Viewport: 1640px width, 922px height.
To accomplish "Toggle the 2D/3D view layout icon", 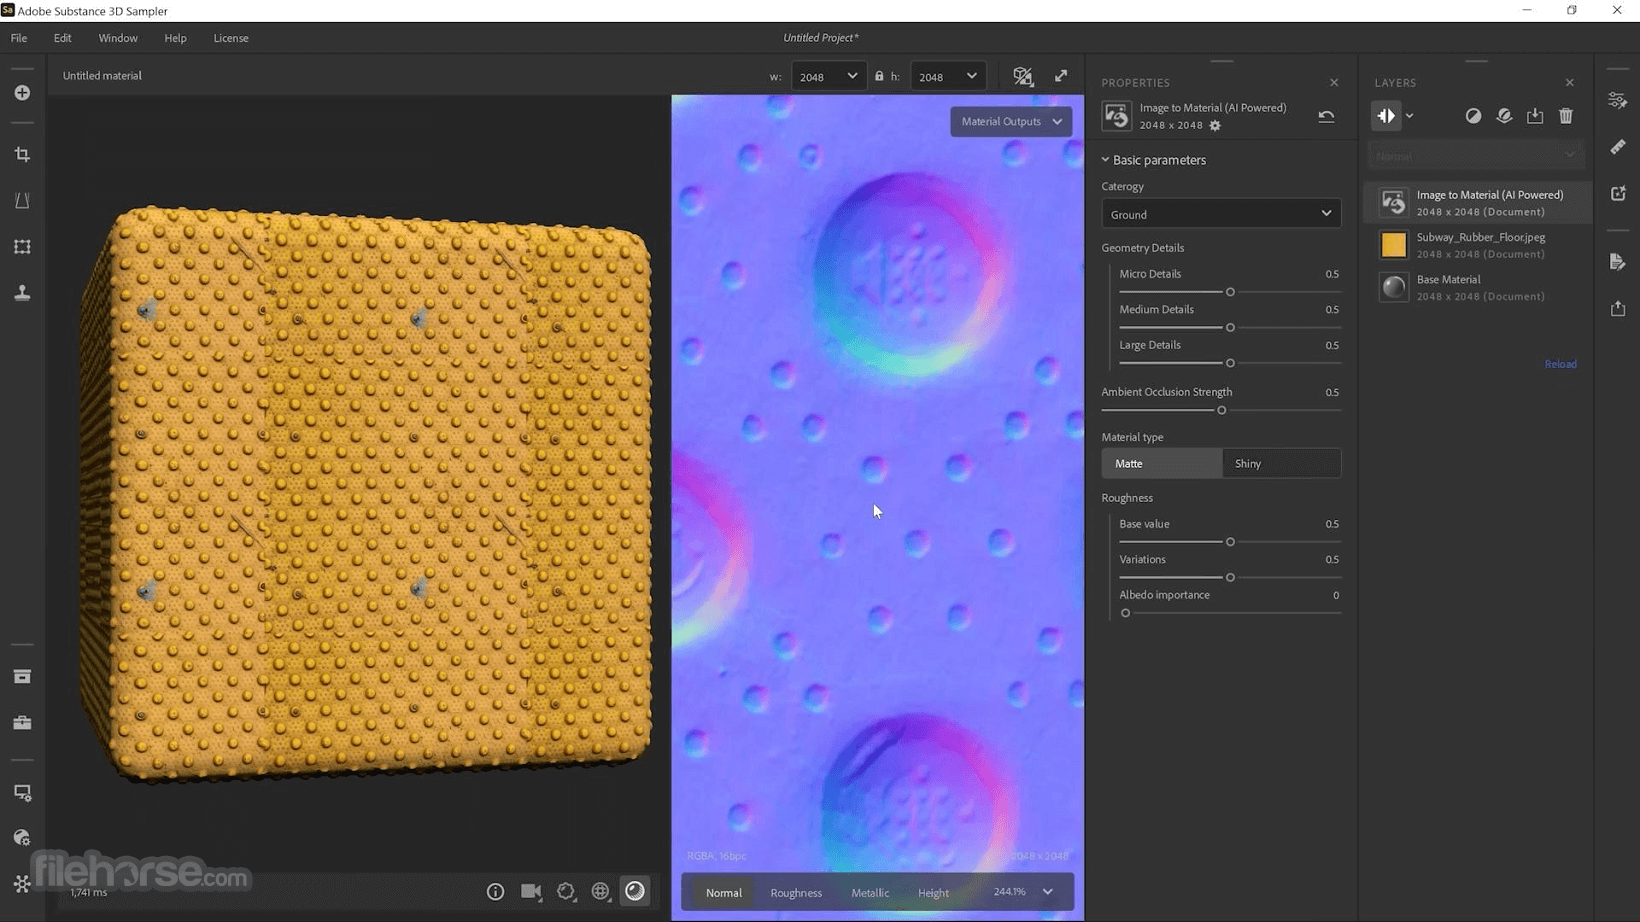I will (1022, 76).
